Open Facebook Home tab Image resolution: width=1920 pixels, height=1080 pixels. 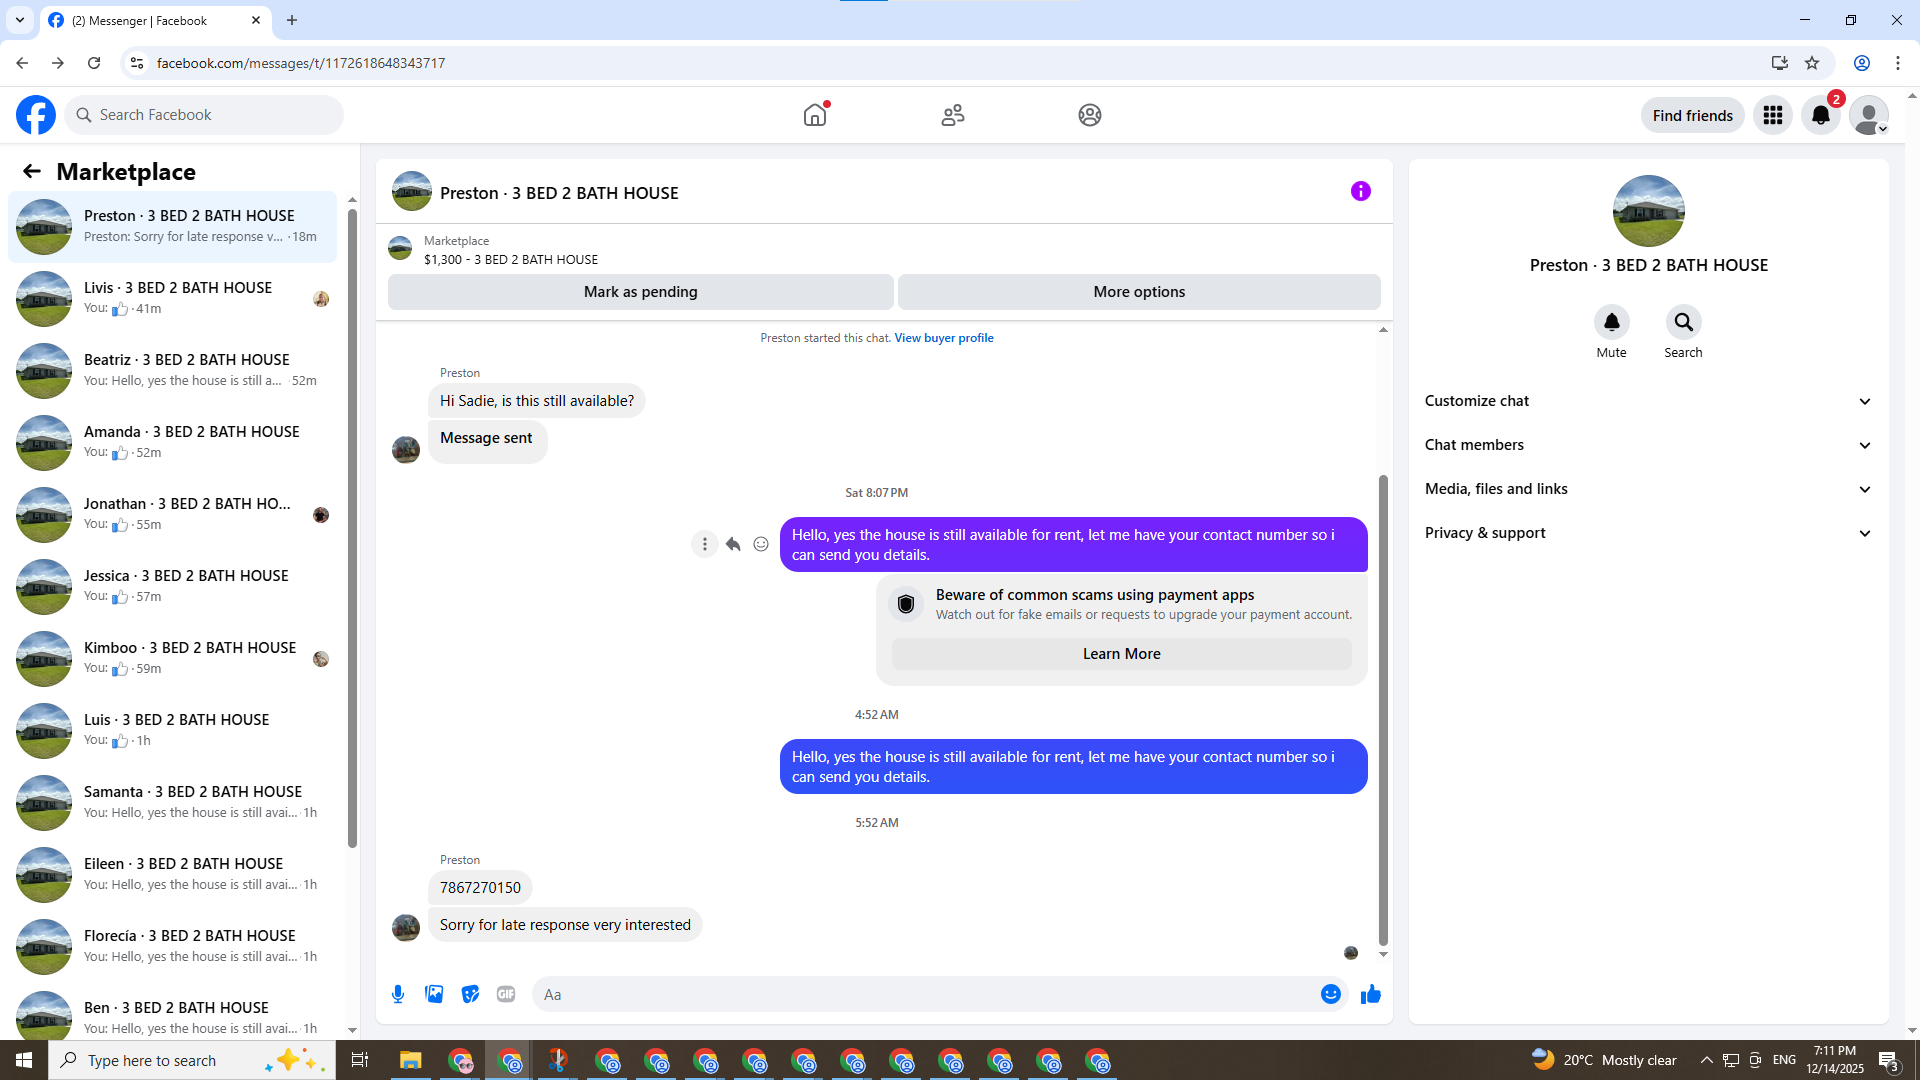pyautogui.click(x=815, y=115)
